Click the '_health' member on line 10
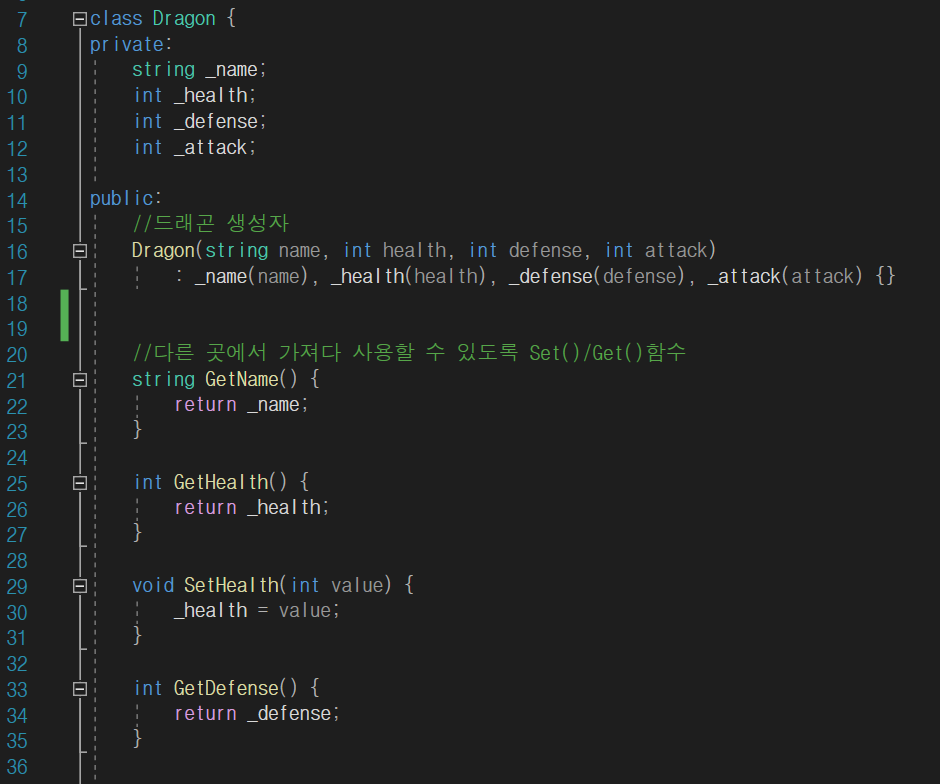Image resolution: width=940 pixels, height=784 pixels. click(x=211, y=95)
